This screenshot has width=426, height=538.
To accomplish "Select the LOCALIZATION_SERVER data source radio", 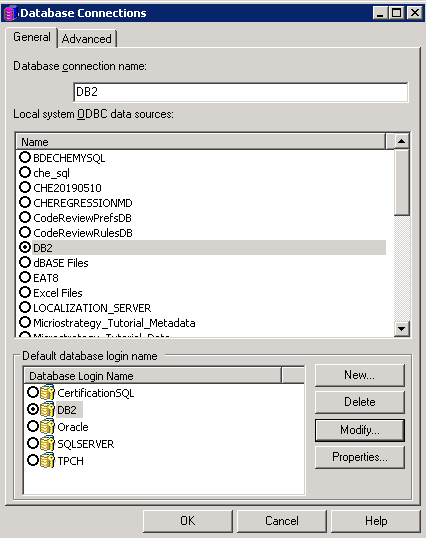I will [25, 307].
